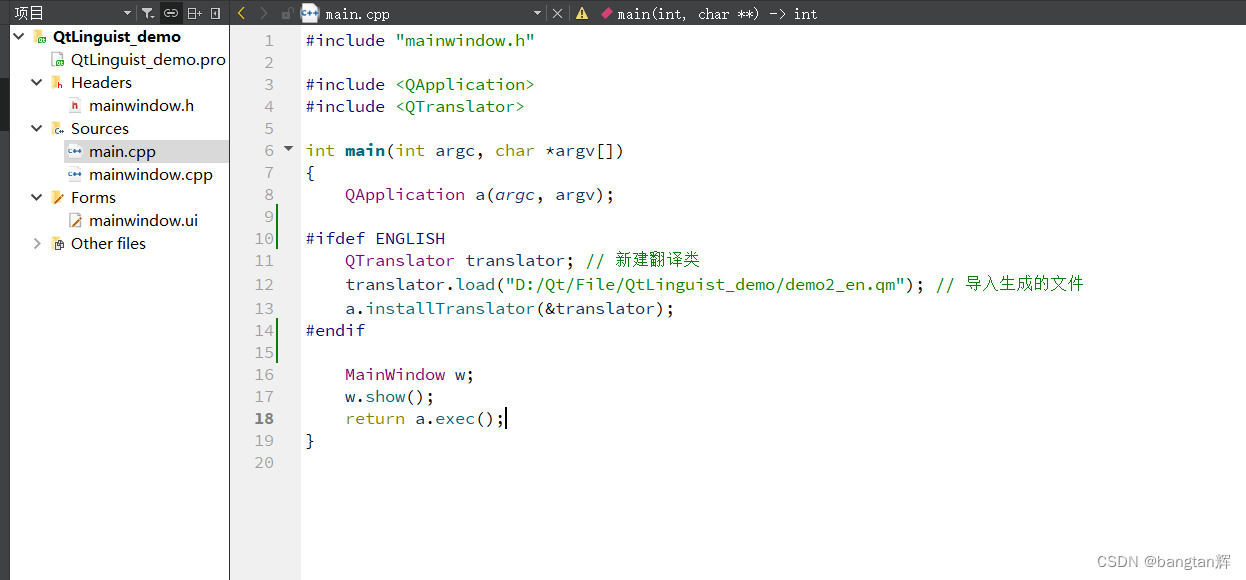This screenshot has height=580, width=1246.
Task: Select the Sources folder item
Action: coord(99,128)
